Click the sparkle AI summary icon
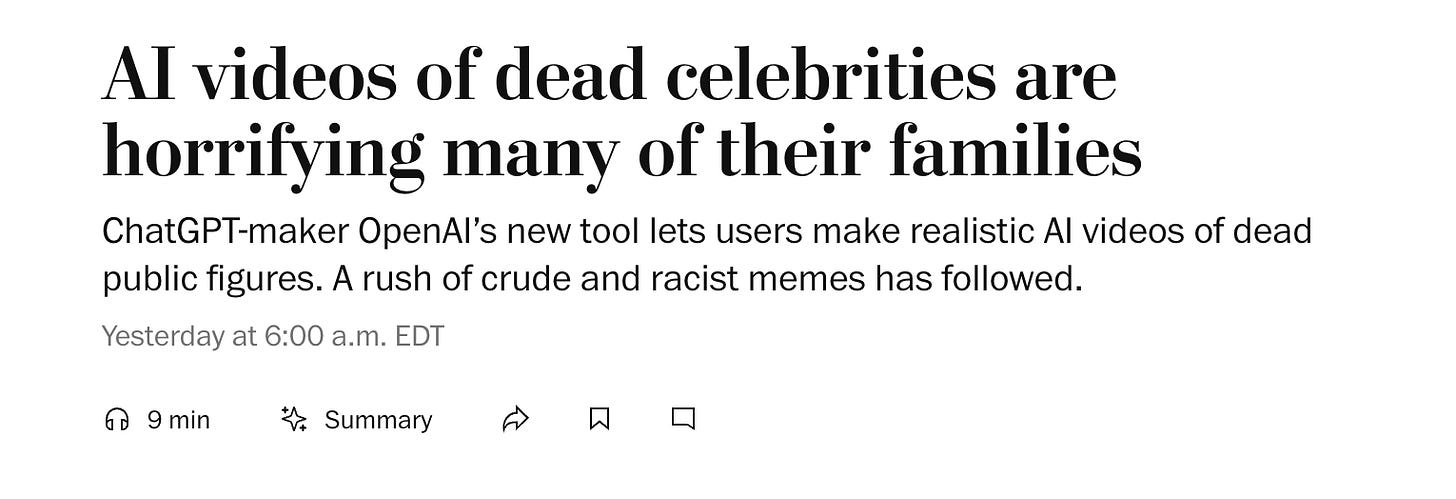The width and height of the screenshot is (1456, 499). tap(293, 420)
